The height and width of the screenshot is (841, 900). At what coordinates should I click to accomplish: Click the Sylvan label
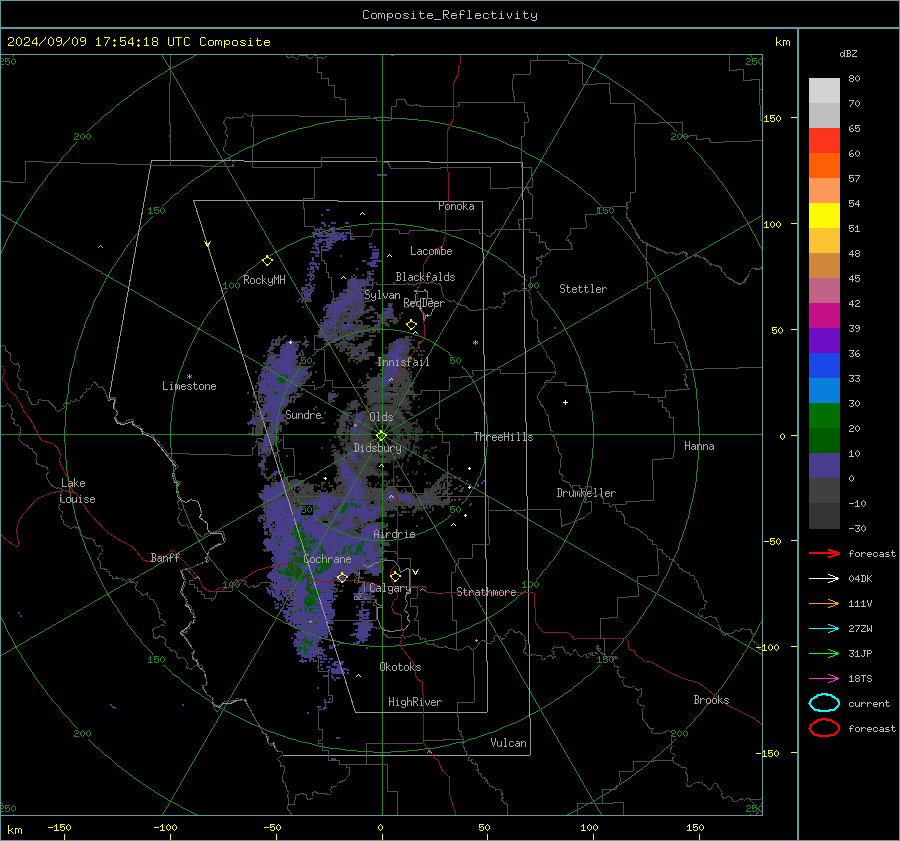point(382,295)
